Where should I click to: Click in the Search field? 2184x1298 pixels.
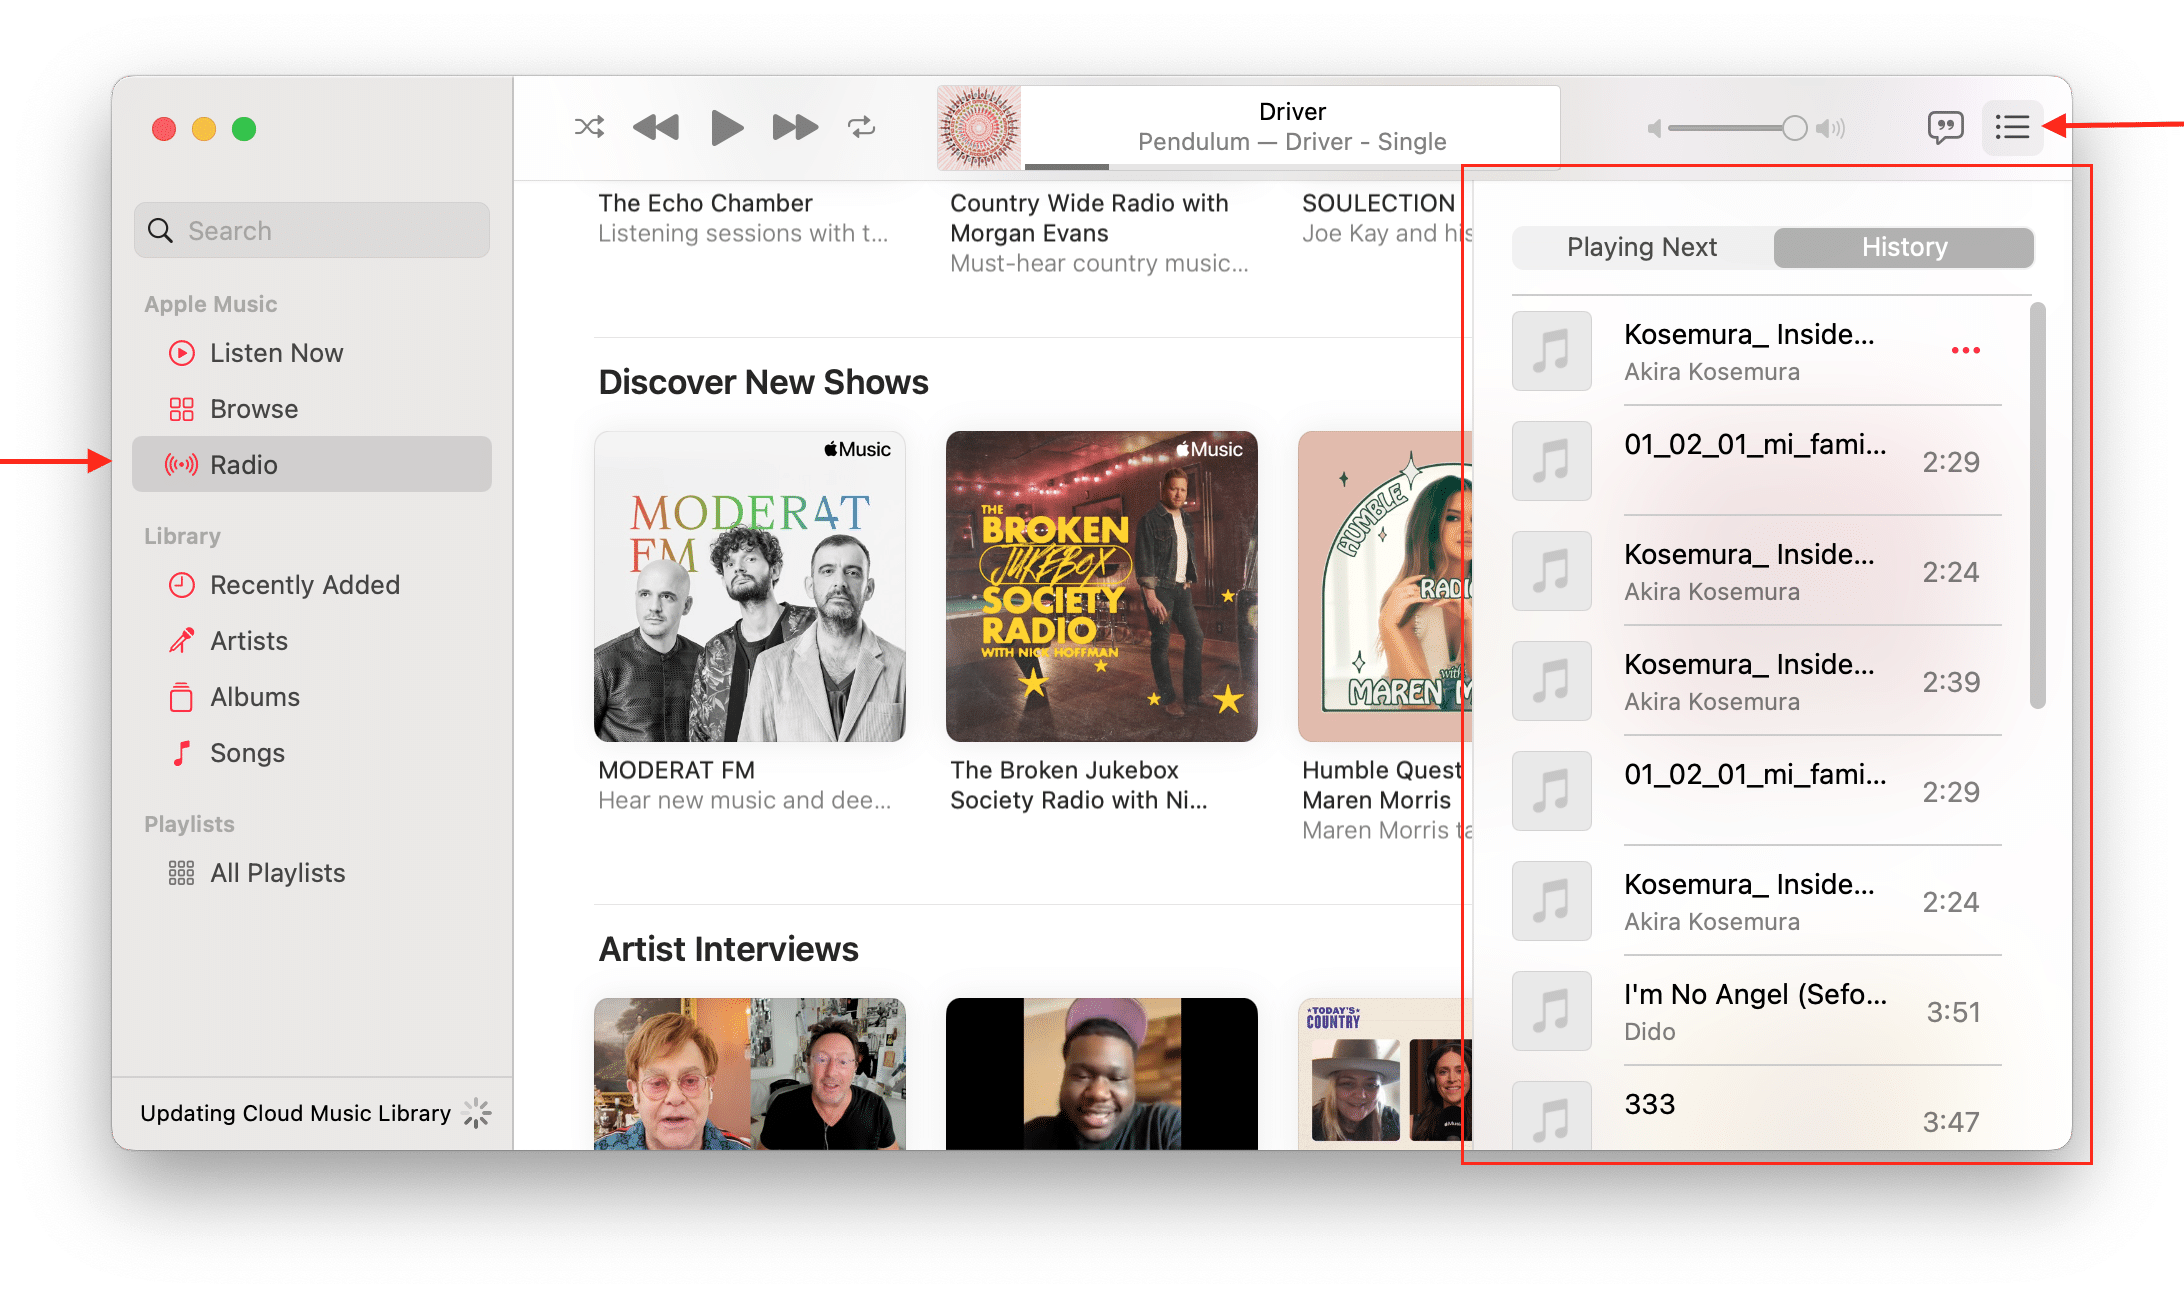pyautogui.click(x=312, y=230)
